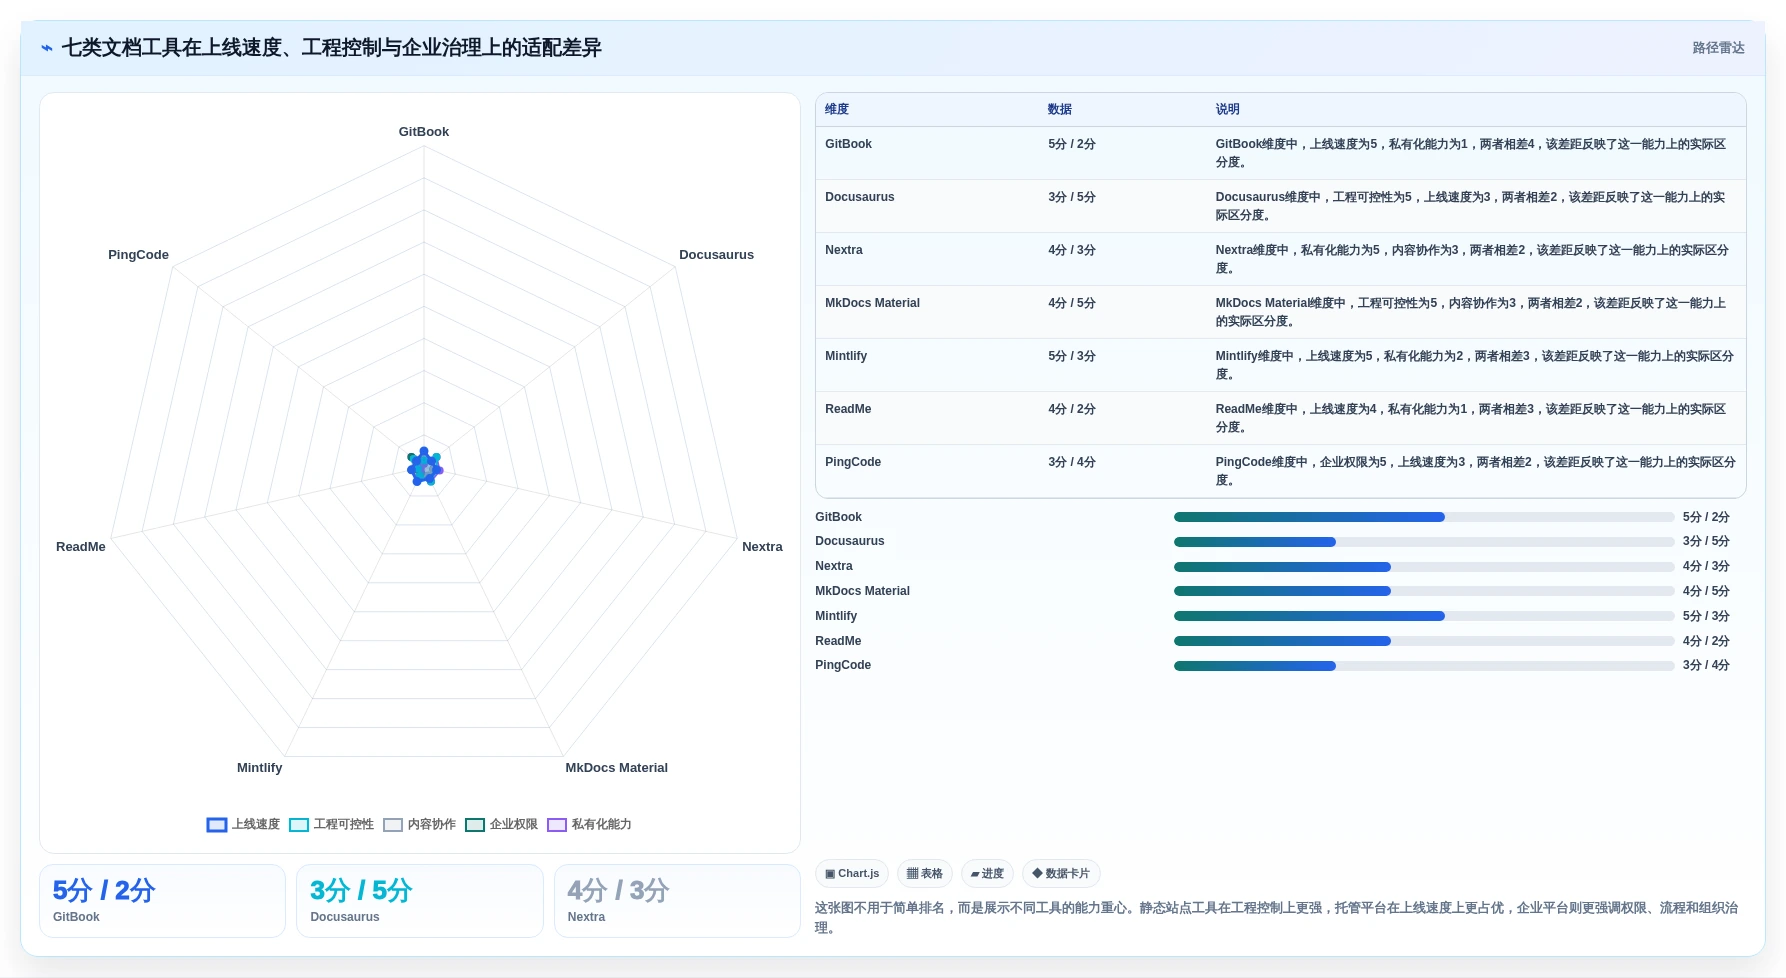The height and width of the screenshot is (978, 1786).
Task: Toggle the 上线速度 legend swatch
Action: click(217, 825)
